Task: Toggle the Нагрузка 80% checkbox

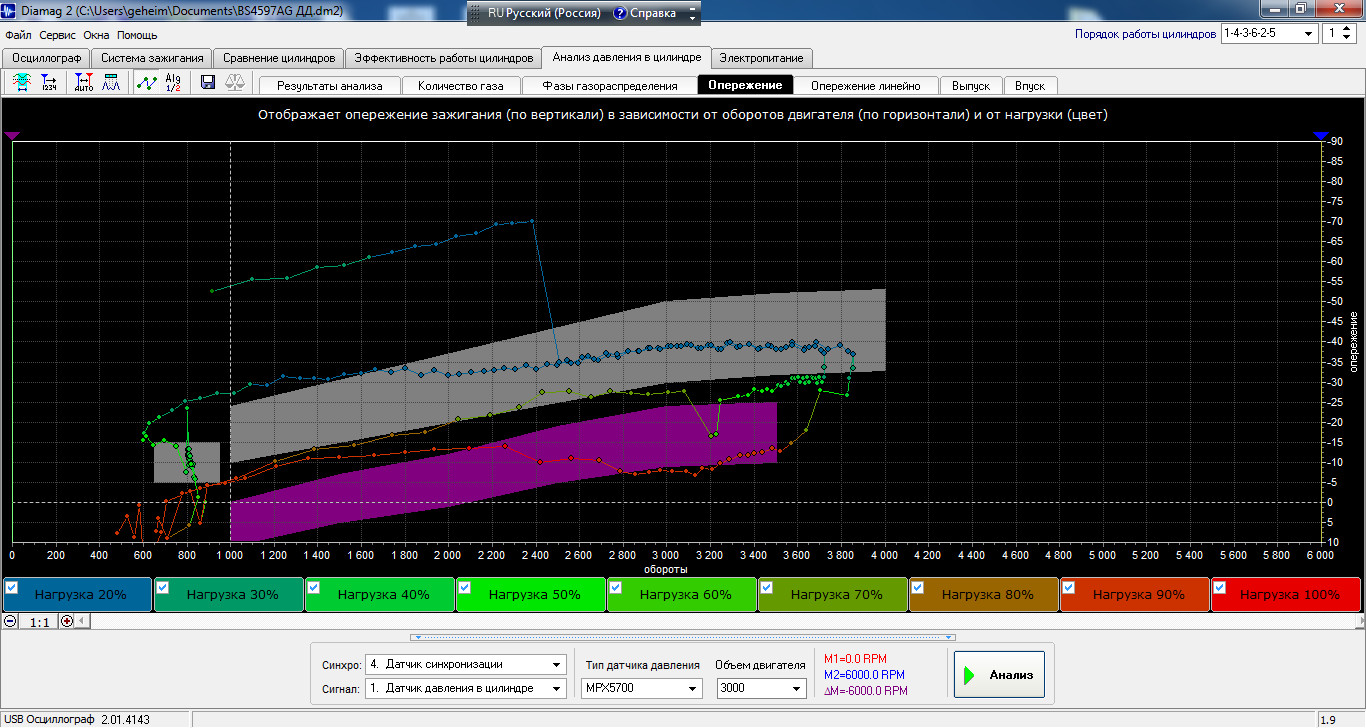Action: [918, 587]
